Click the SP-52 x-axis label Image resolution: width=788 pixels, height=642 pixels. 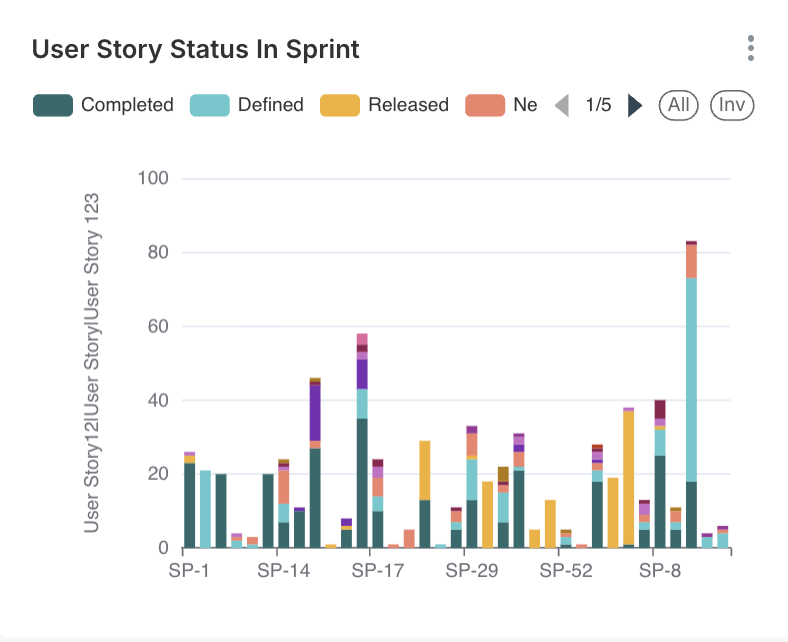[x=566, y=571]
